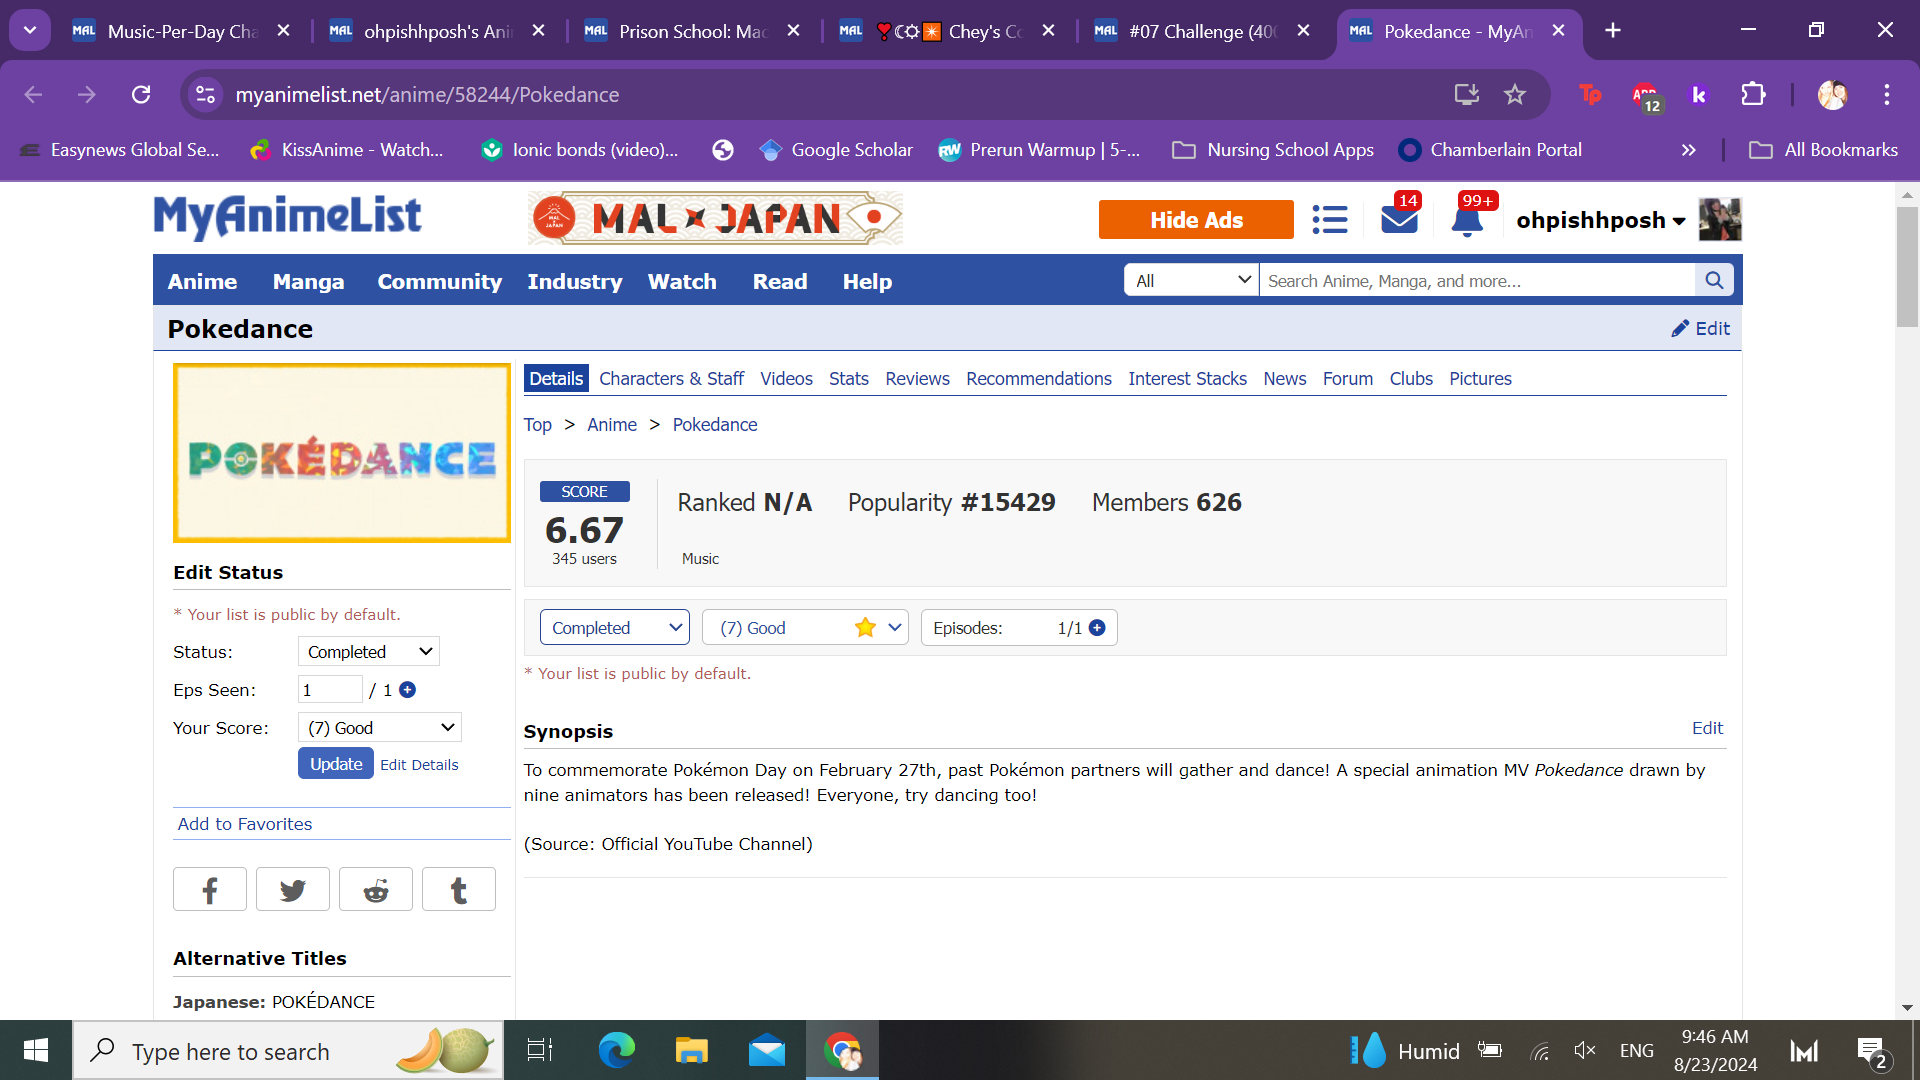This screenshot has height=1080, width=1920.
Task: Open the MAL messages envelope icon
Action: click(1399, 219)
